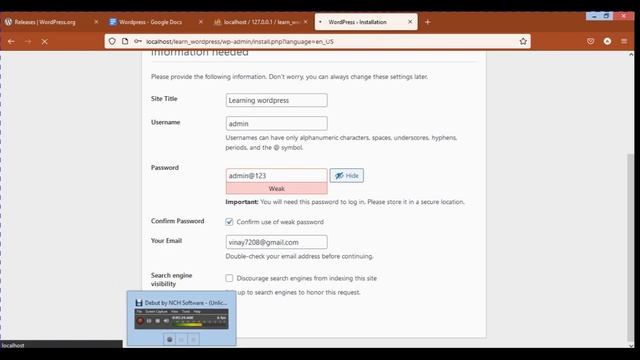
Task: Bookmark this page with the star icon
Action: [x=523, y=41]
